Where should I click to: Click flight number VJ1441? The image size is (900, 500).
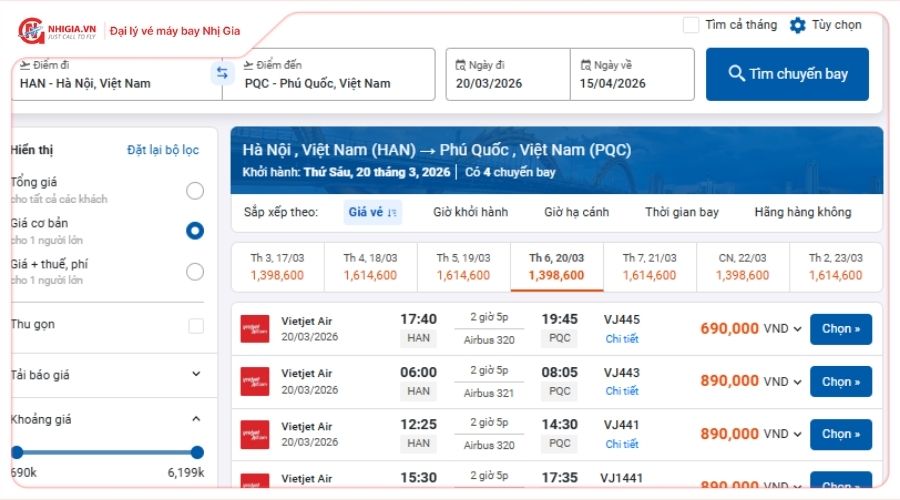(622, 478)
